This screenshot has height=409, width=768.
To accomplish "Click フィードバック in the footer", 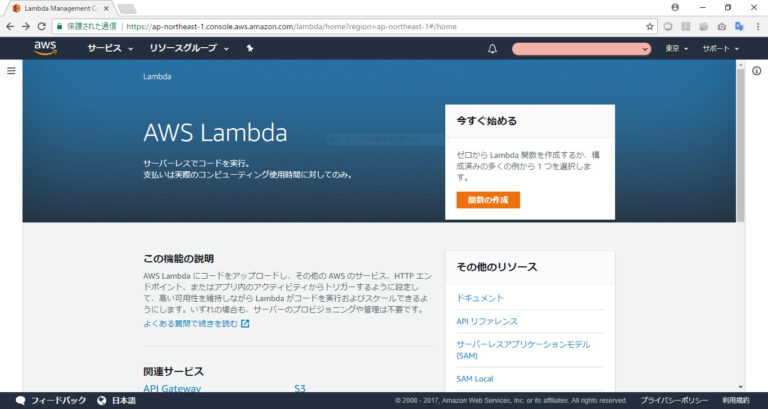I will click(58, 400).
